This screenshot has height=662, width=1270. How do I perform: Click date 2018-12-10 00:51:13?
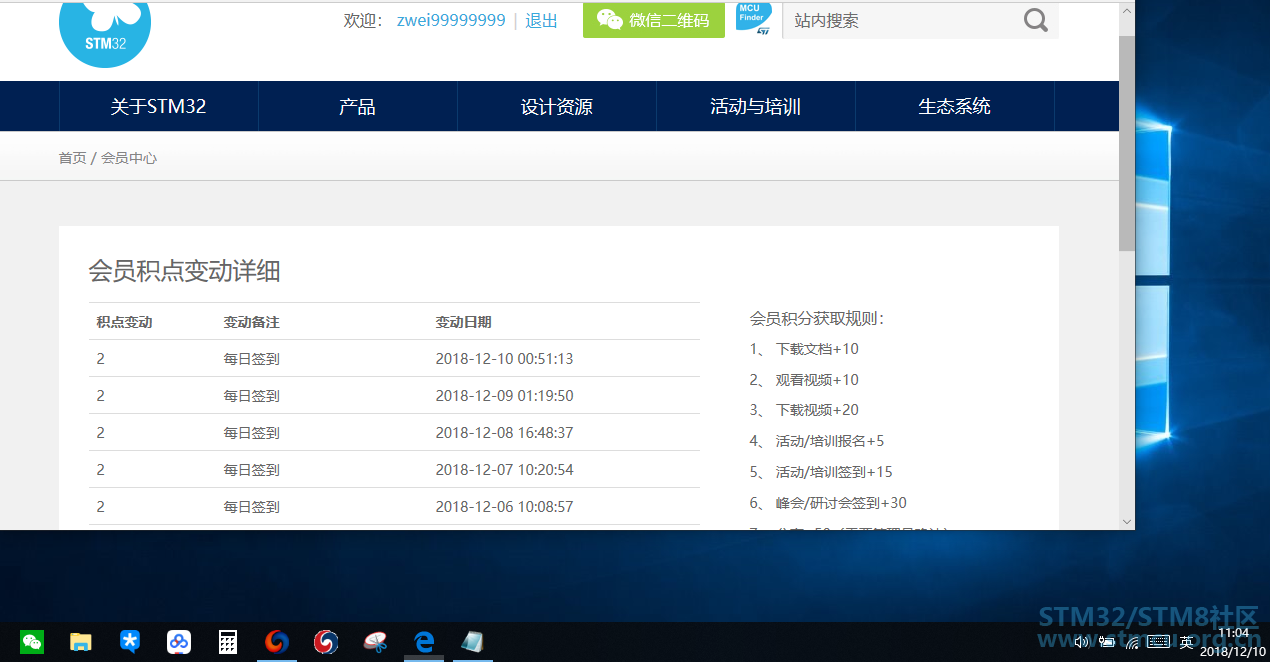point(504,359)
